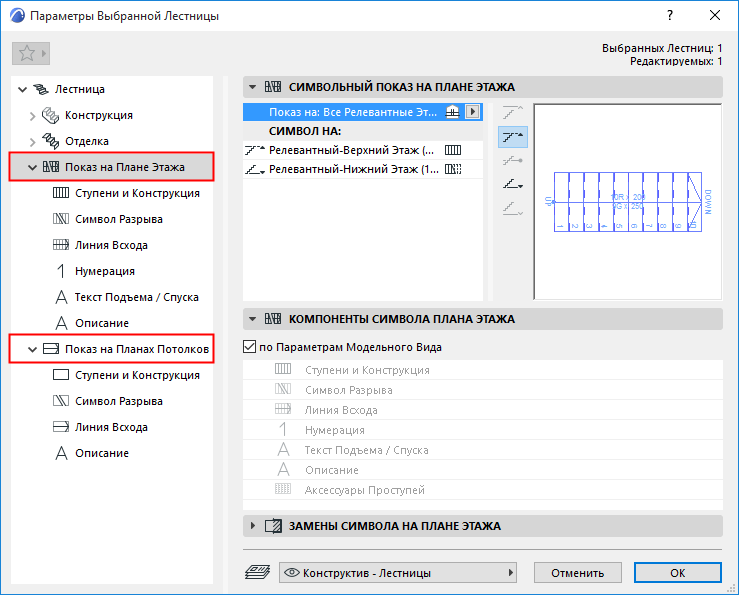Select floor plan Ступени и Конструкция item
739x595 pixels.
coord(137,193)
